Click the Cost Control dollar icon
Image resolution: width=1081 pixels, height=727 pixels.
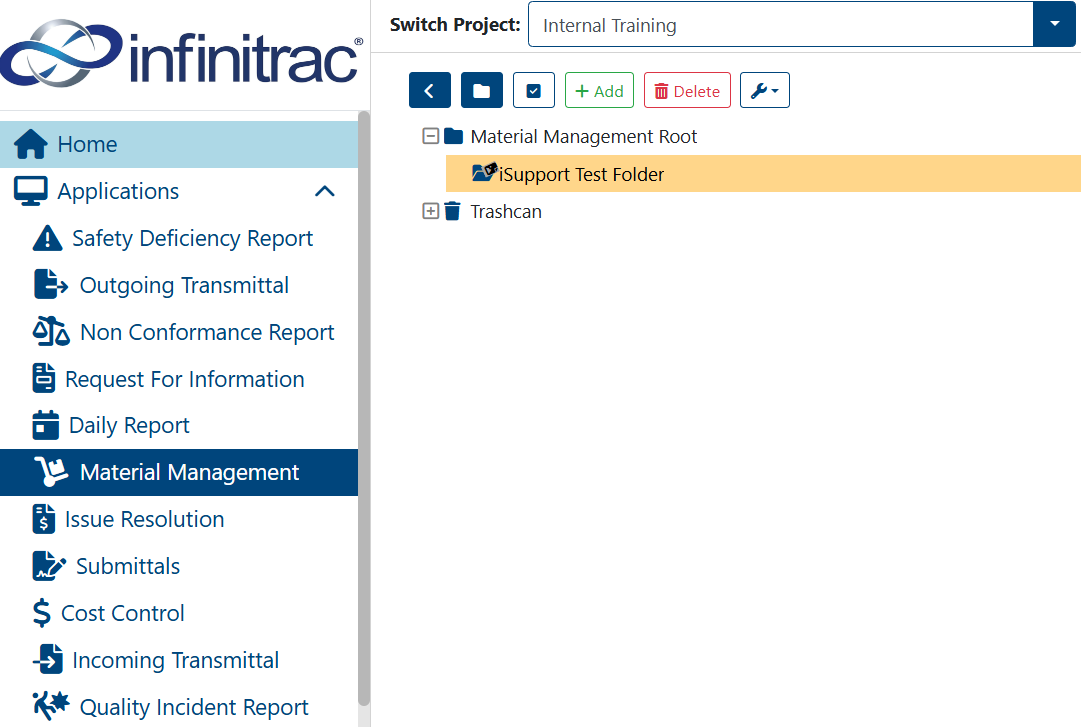click(x=41, y=613)
